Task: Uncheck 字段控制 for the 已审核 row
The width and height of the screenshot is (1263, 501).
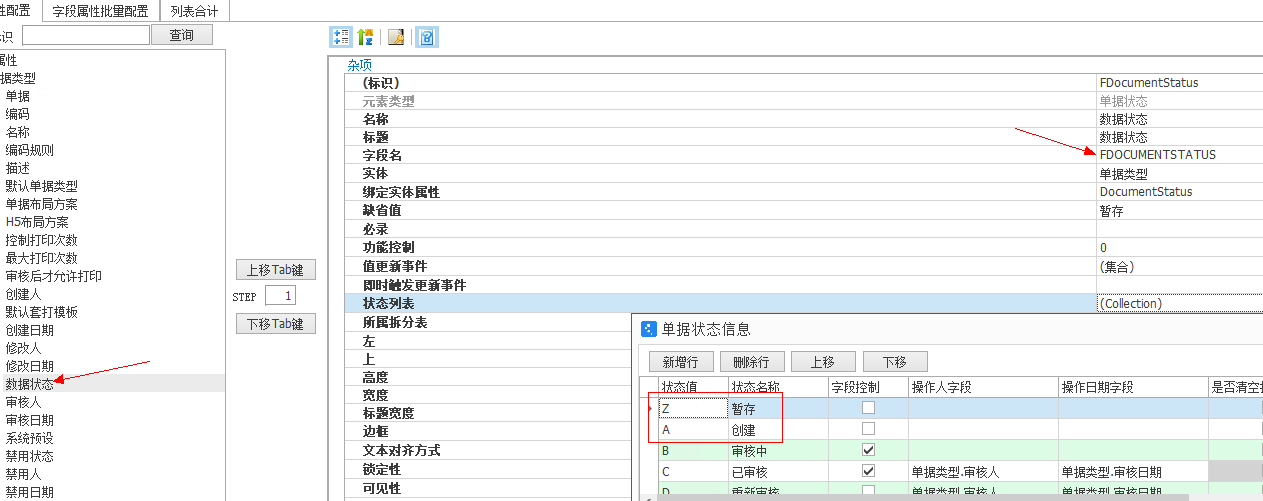Action: point(868,471)
